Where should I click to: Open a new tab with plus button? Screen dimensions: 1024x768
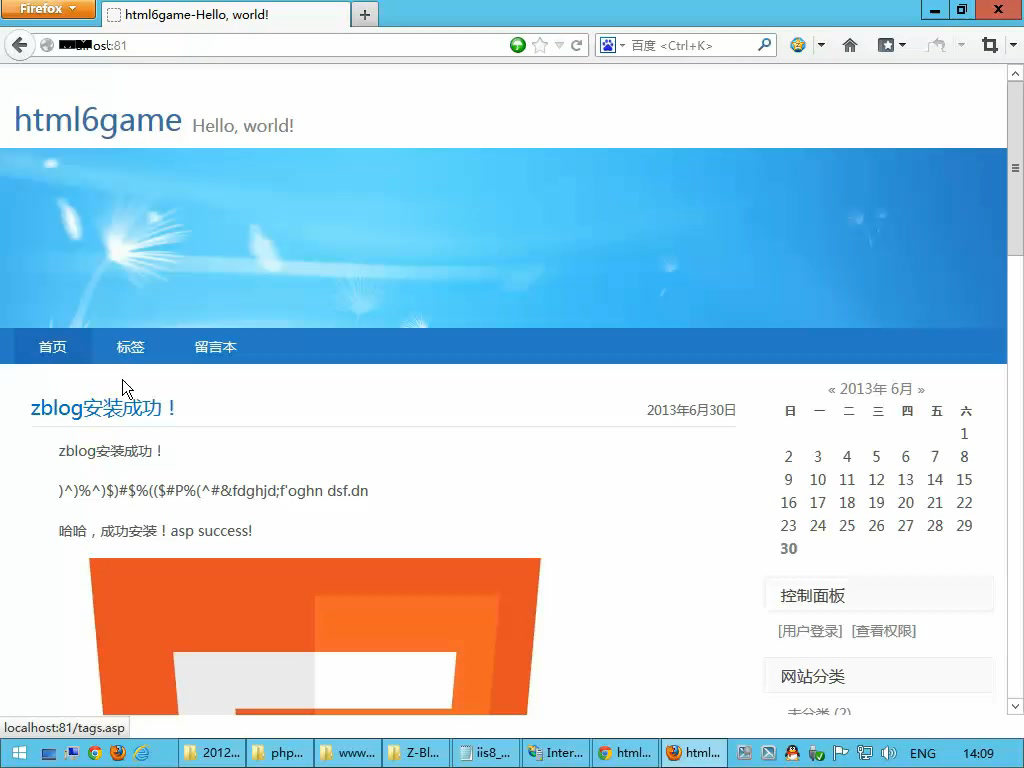(x=365, y=14)
